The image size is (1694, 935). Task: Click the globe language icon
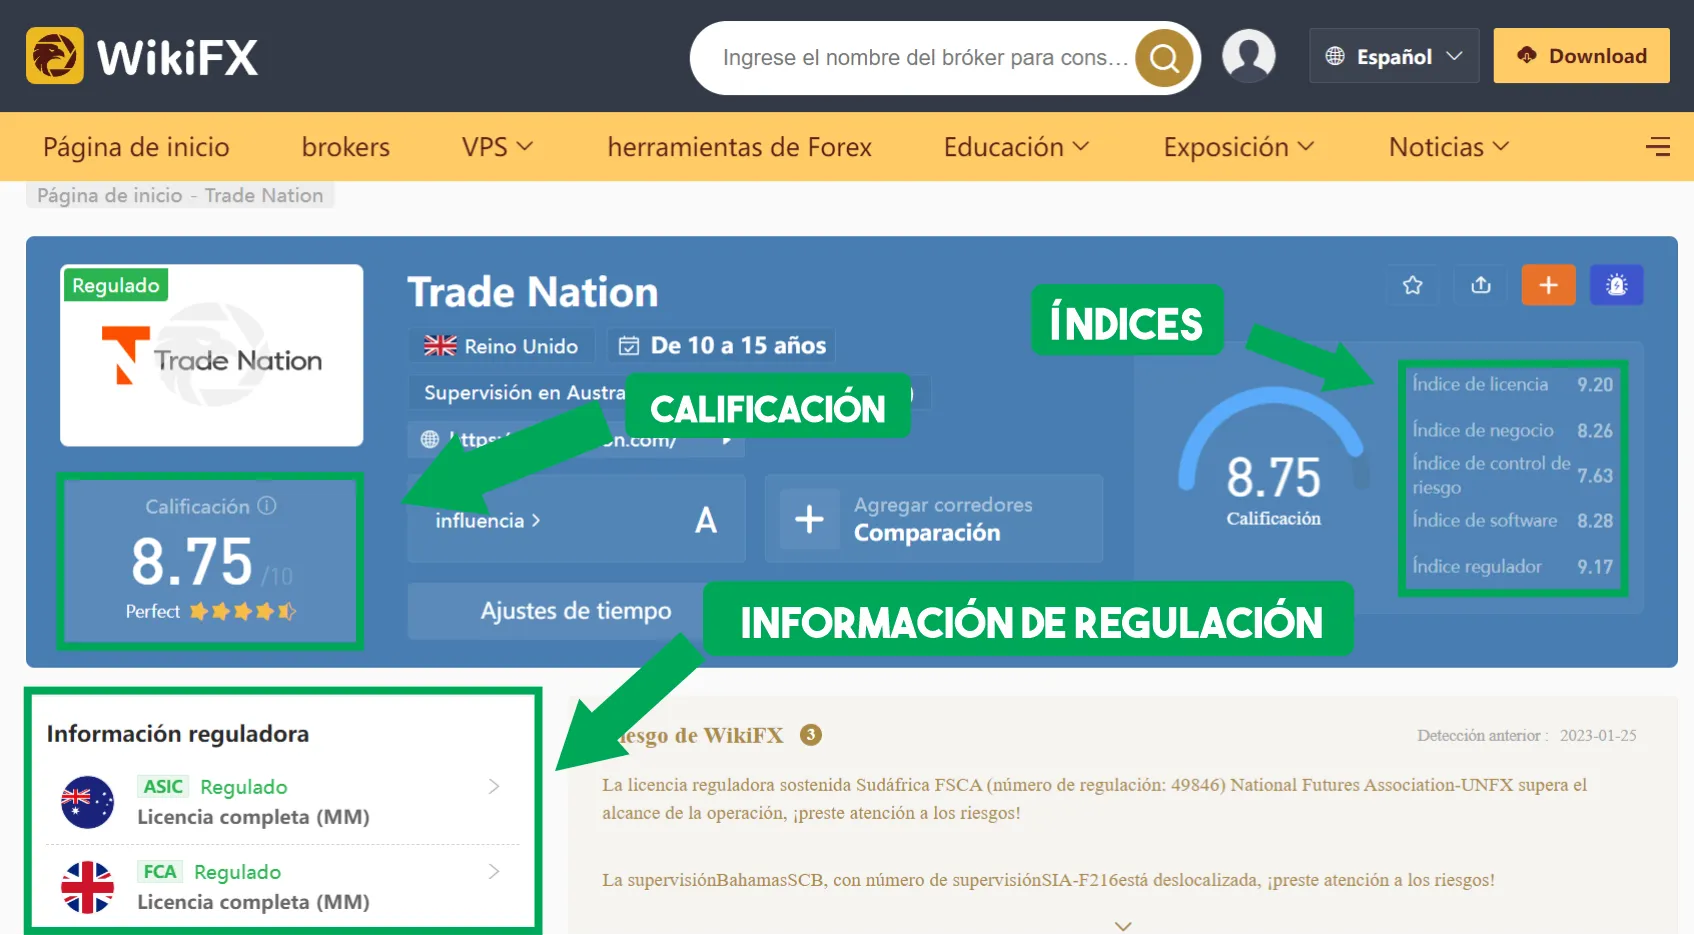tap(1335, 56)
